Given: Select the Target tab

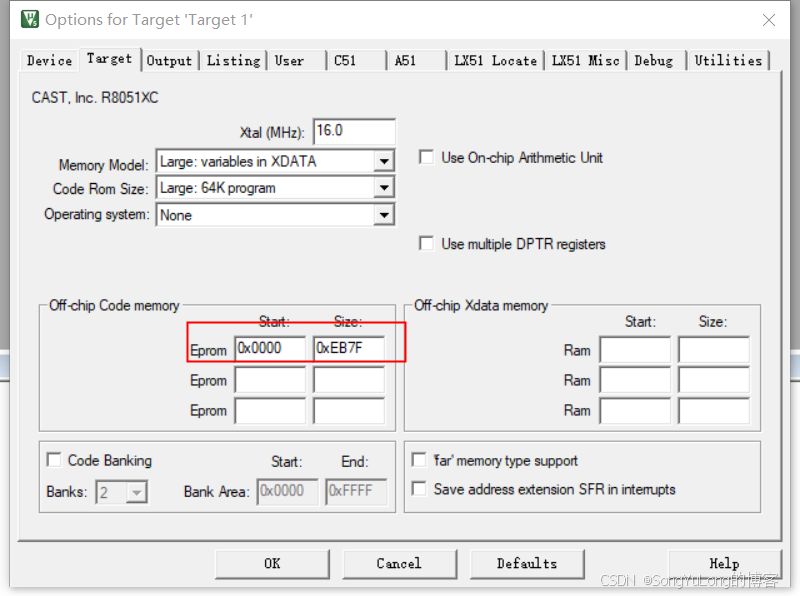Looking at the screenshot, I should point(109,59).
